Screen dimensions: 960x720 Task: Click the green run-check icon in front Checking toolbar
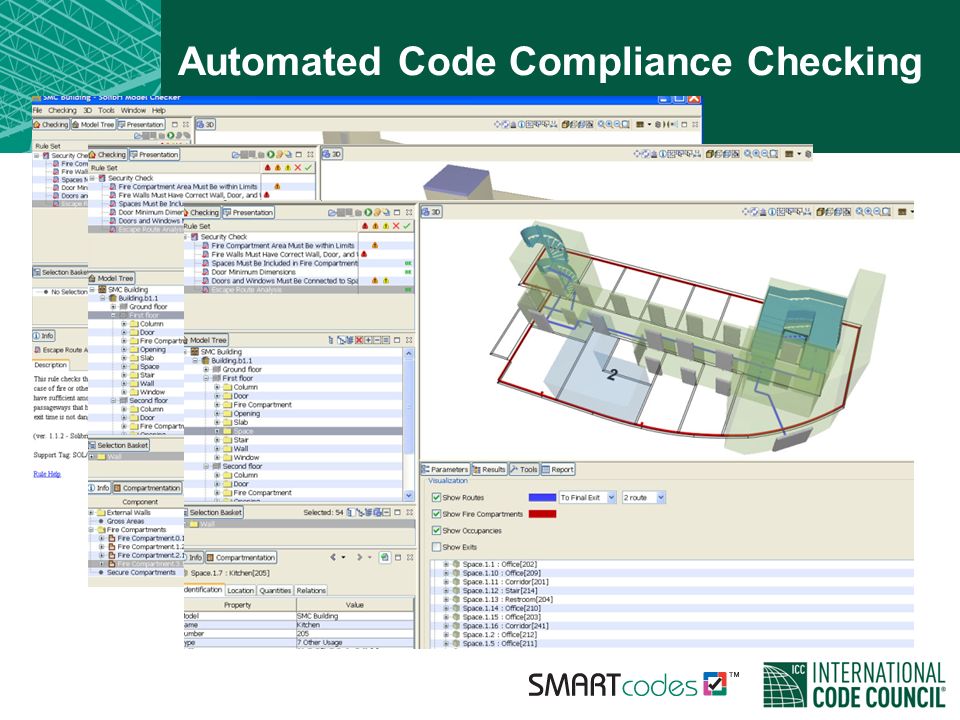368,212
